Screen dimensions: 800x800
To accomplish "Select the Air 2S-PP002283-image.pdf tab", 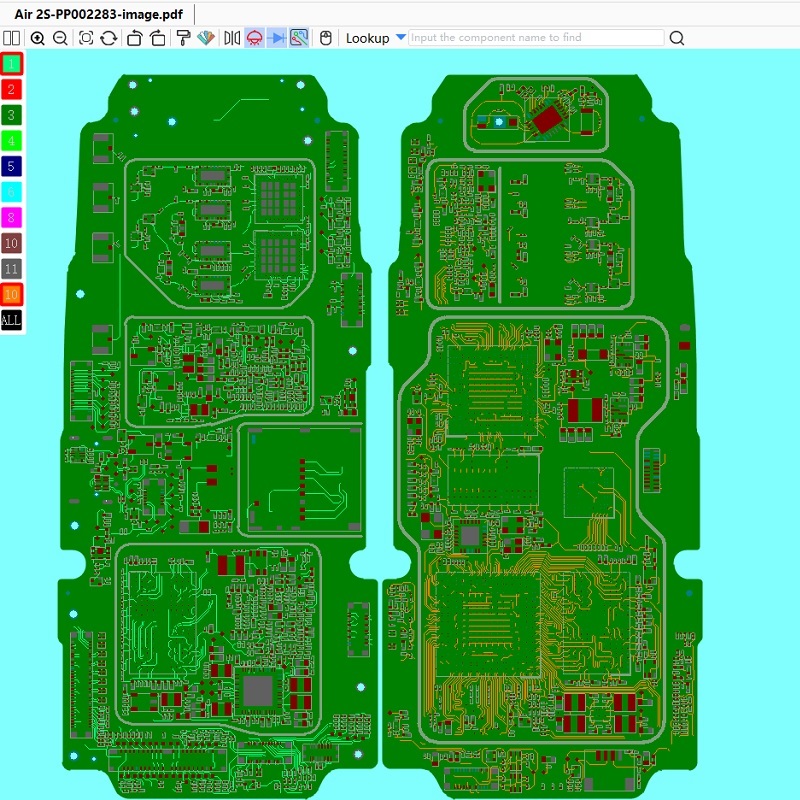I will (98, 14).
